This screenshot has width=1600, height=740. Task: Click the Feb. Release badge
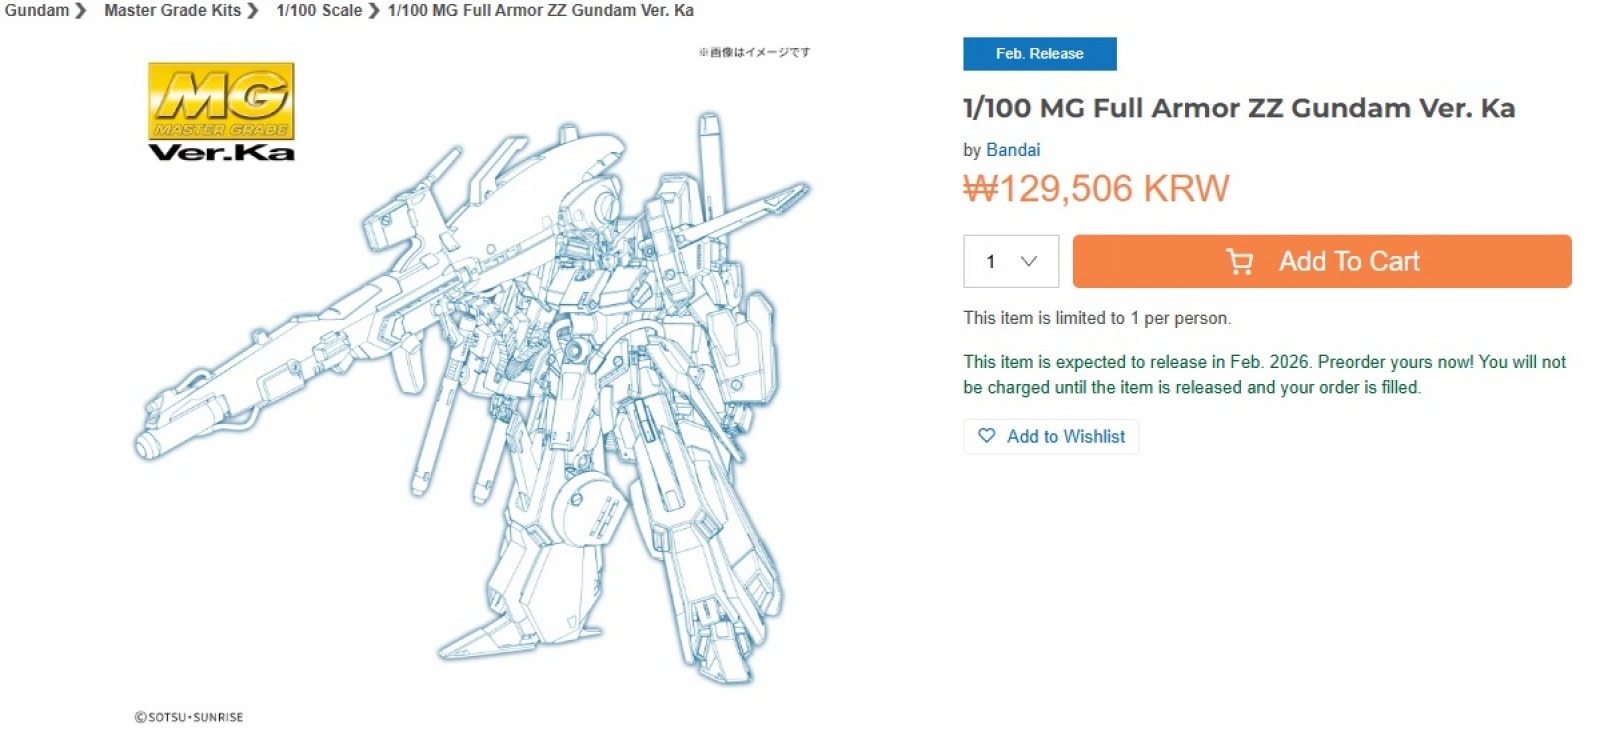(1039, 54)
